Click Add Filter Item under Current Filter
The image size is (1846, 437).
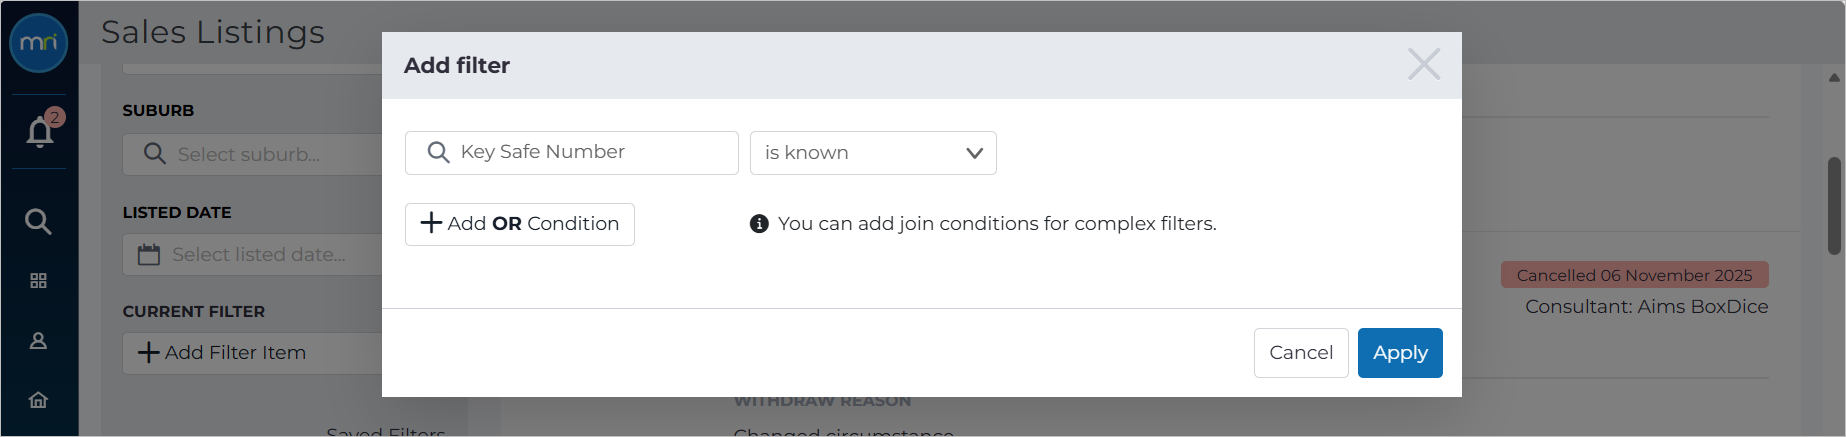point(252,353)
